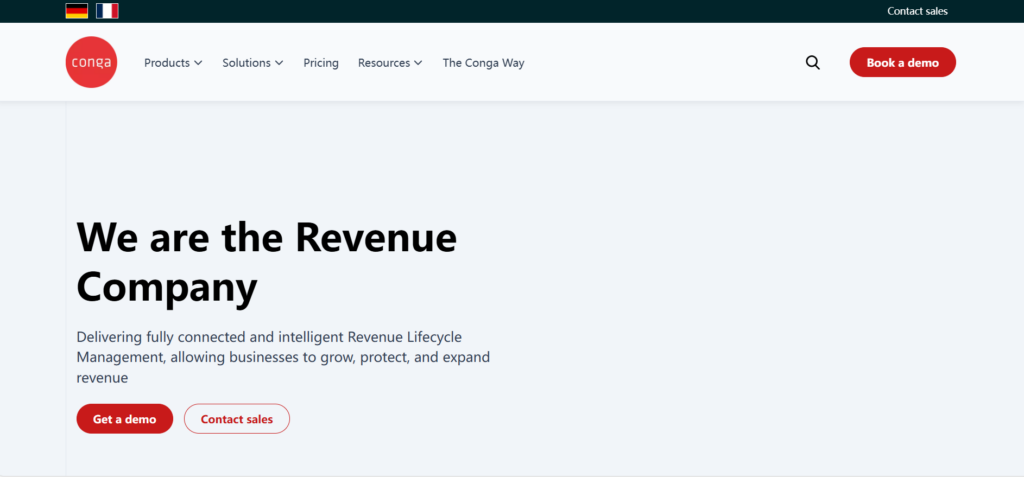Open The Conga Way page

483,63
